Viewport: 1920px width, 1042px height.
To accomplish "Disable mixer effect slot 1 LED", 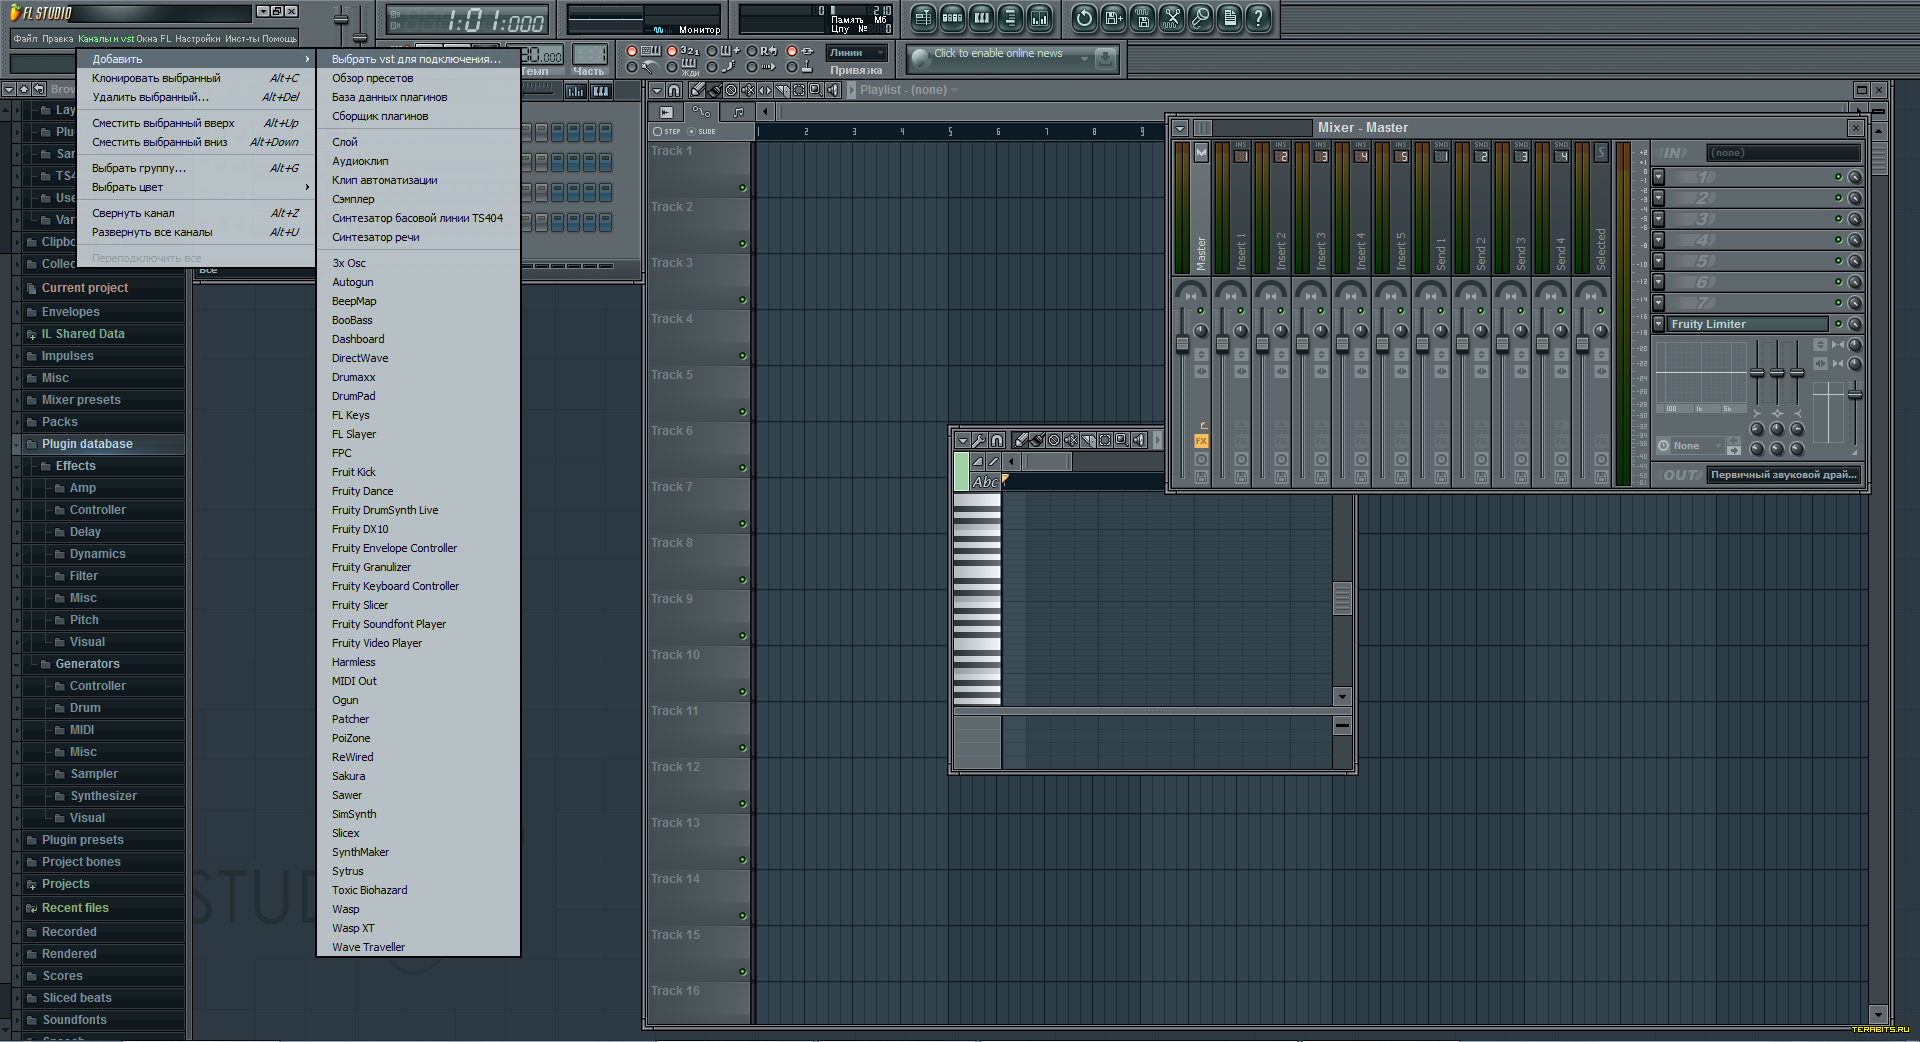I will click(1838, 177).
